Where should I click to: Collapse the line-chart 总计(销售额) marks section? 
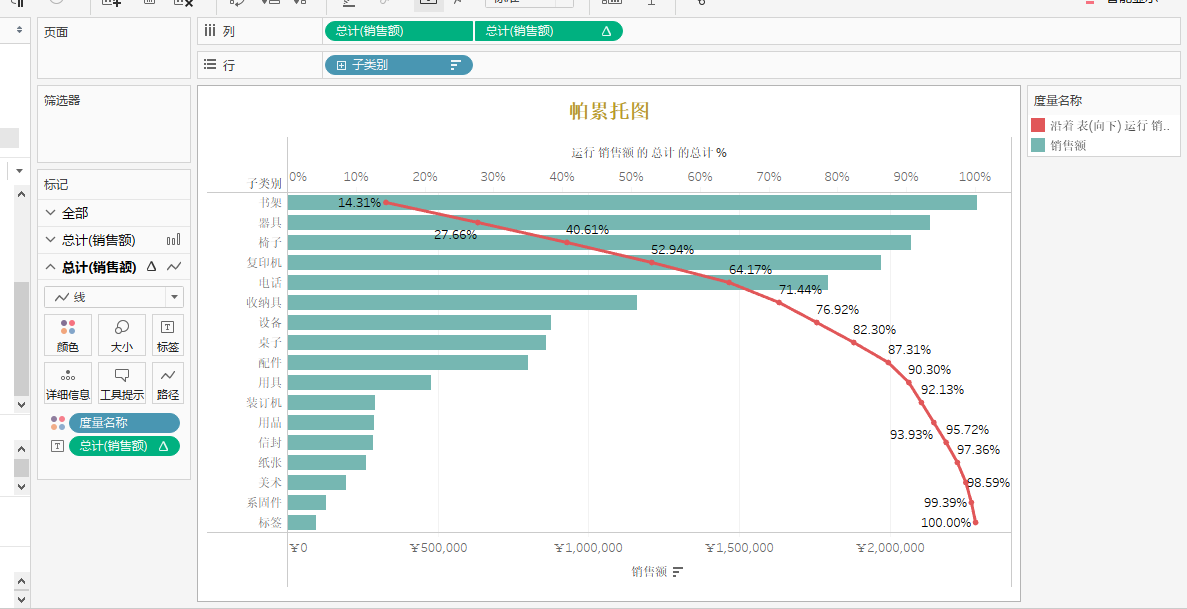coord(52,267)
